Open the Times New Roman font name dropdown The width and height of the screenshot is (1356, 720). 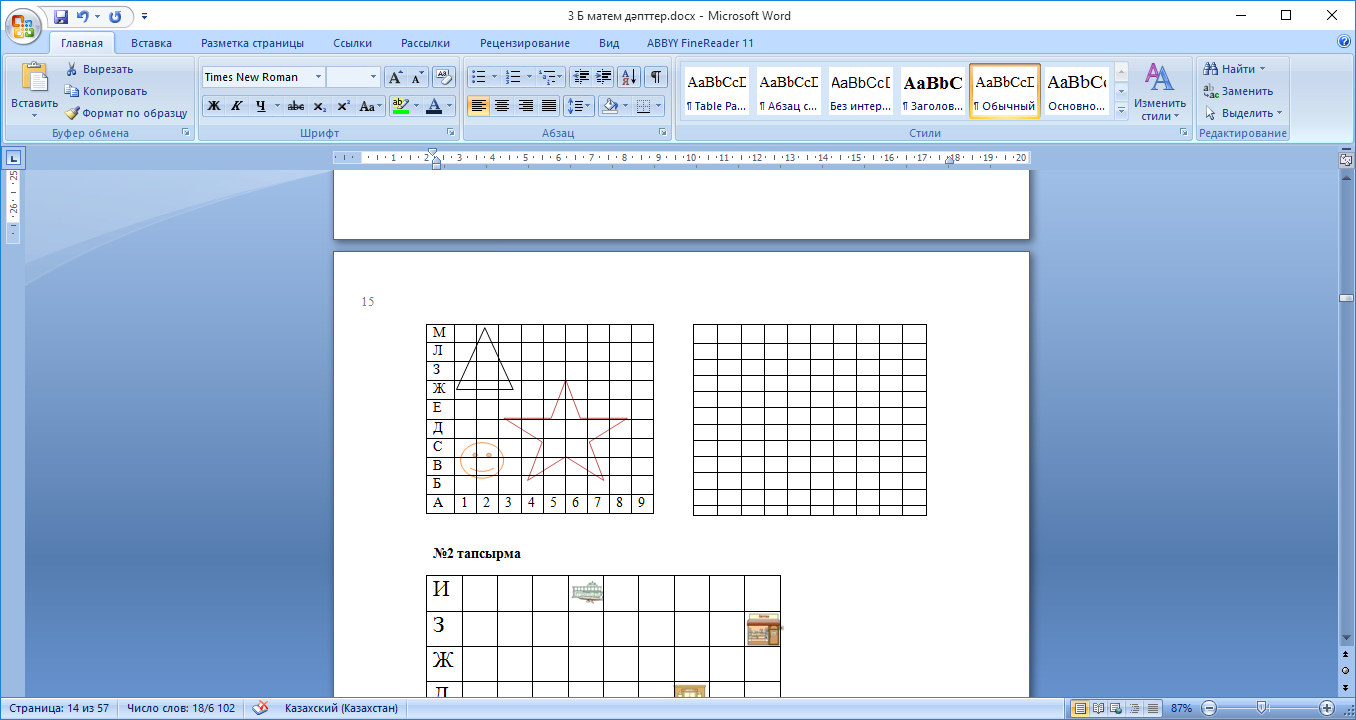[x=318, y=77]
